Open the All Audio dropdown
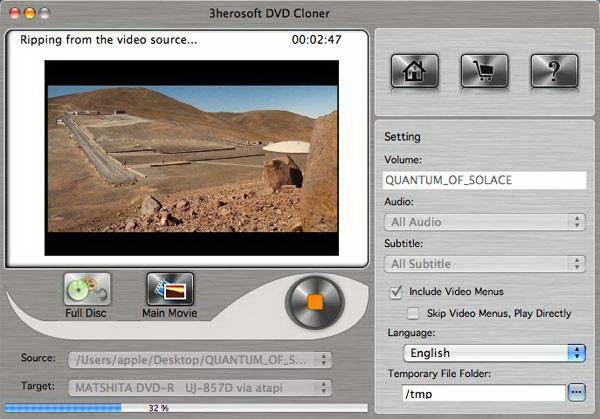This screenshot has width=600, height=419. pos(484,222)
